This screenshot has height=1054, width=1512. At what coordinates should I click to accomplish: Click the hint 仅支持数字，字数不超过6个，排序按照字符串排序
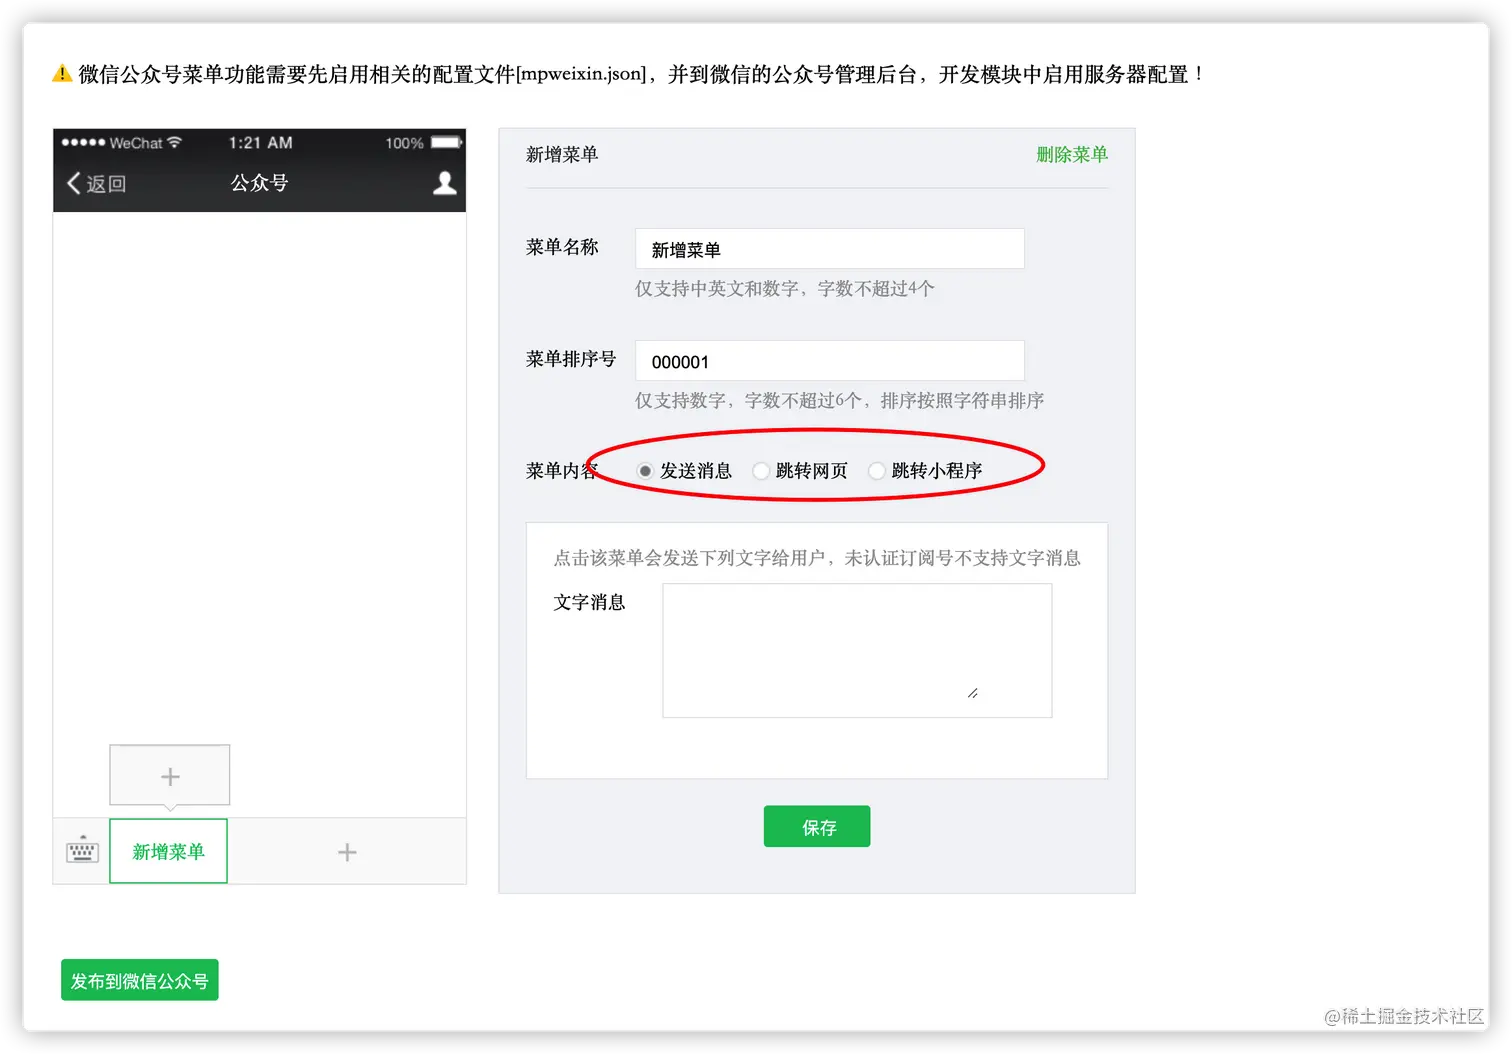tap(840, 401)
